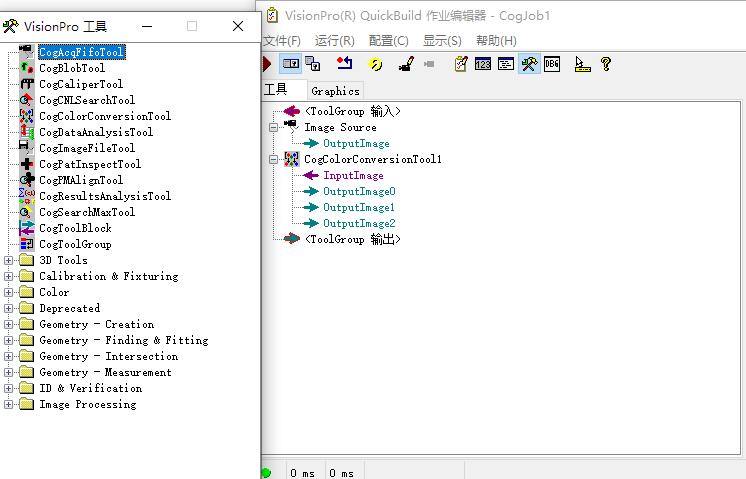Image resolution: width=746 pixels, height=479 pixels.
Task: Click the CogCaliperTool icon in toolbox
Action: (27, 84)
